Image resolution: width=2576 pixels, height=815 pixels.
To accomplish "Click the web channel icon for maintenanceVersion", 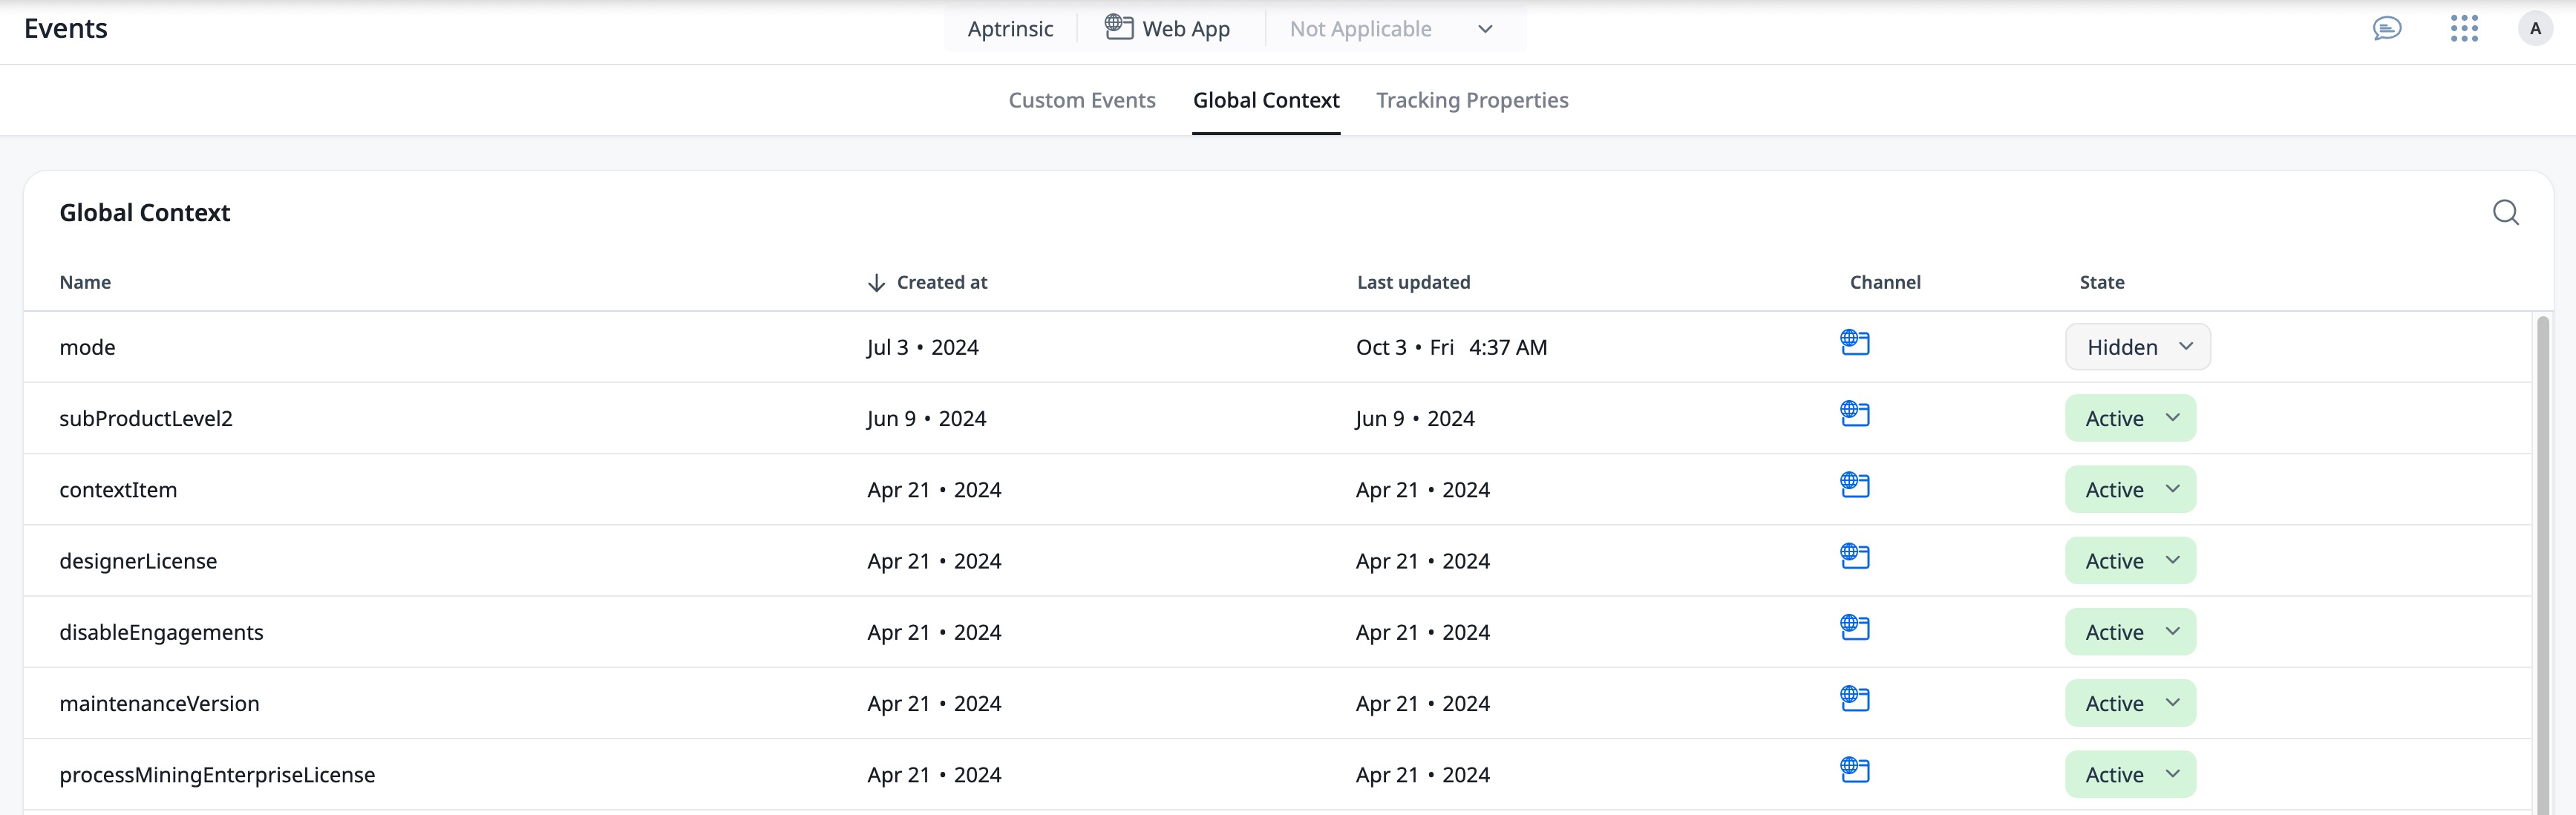I will (1855, 699).
